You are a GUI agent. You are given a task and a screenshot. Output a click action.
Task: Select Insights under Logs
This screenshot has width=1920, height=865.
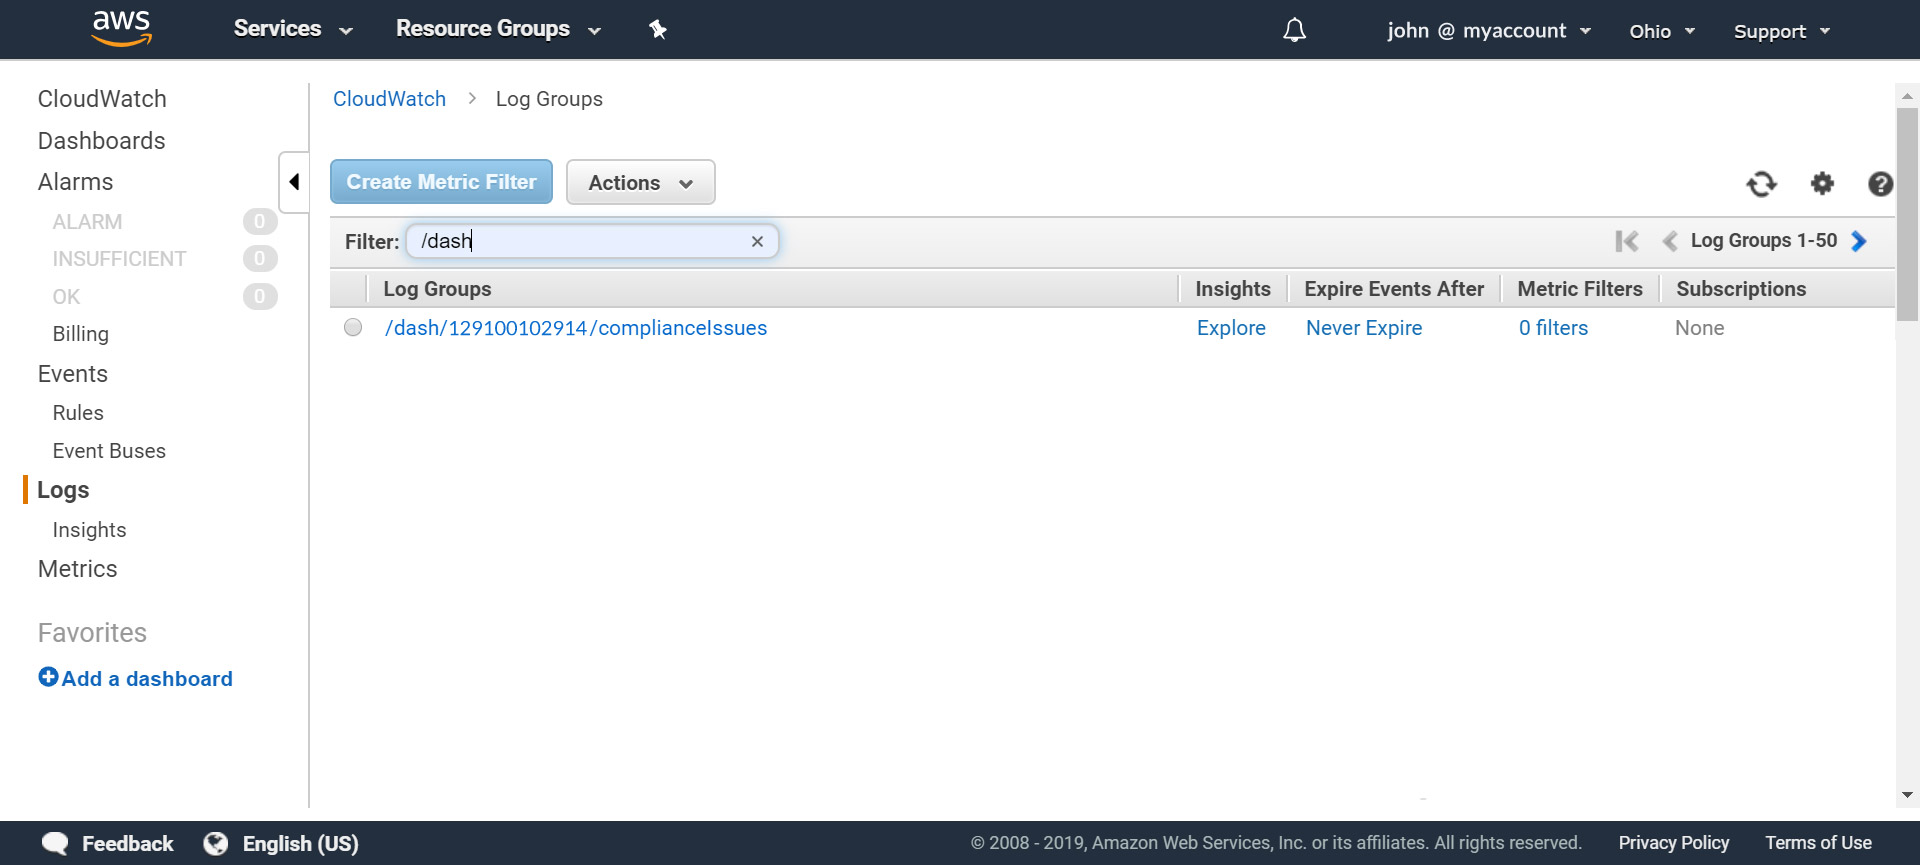[89, 530]
